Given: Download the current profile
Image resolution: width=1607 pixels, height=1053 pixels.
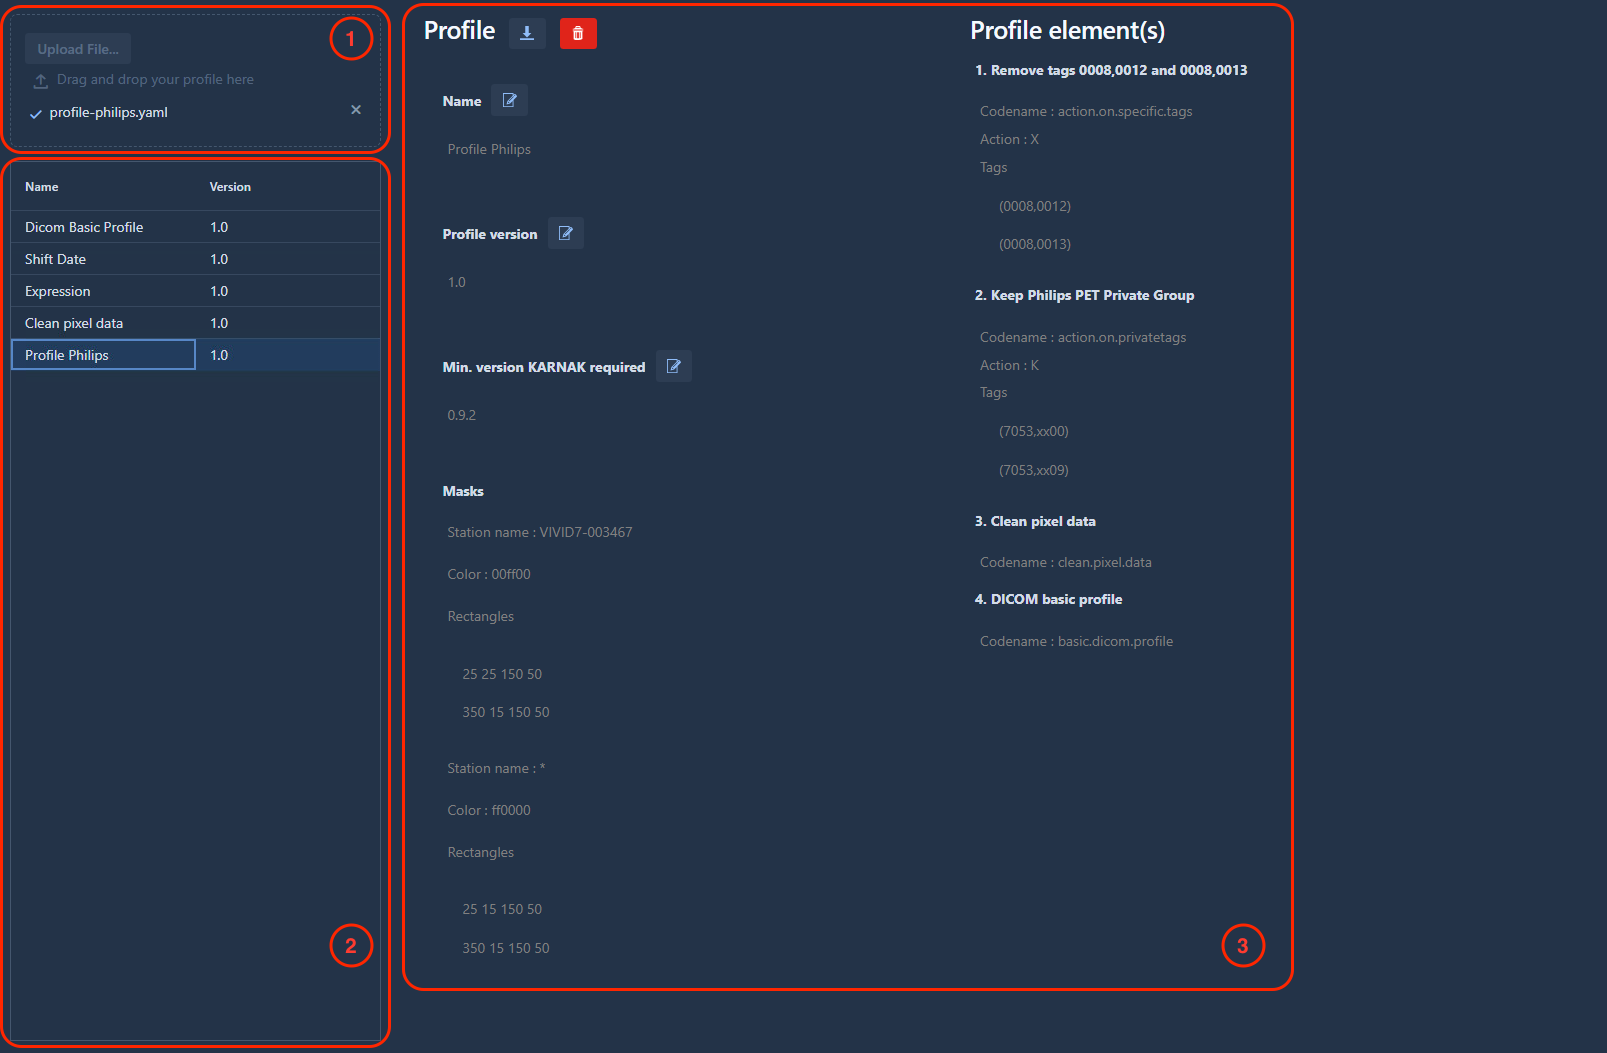Looking at the screenshot, I should [527, 33].
